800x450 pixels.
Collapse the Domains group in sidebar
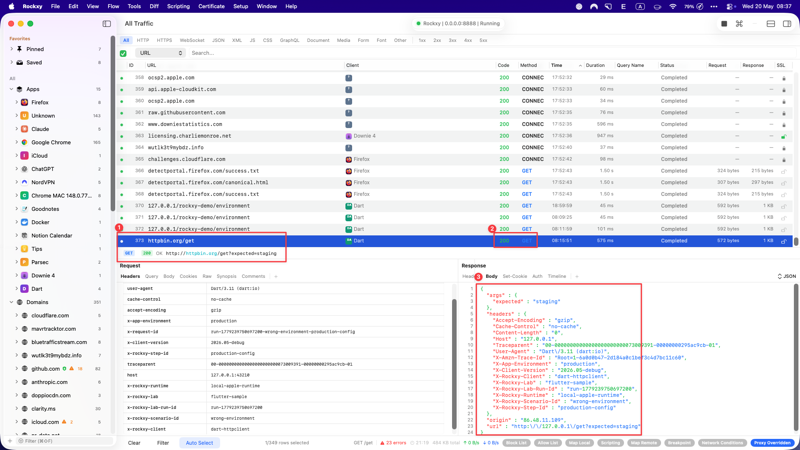click(x=11, y=302)
